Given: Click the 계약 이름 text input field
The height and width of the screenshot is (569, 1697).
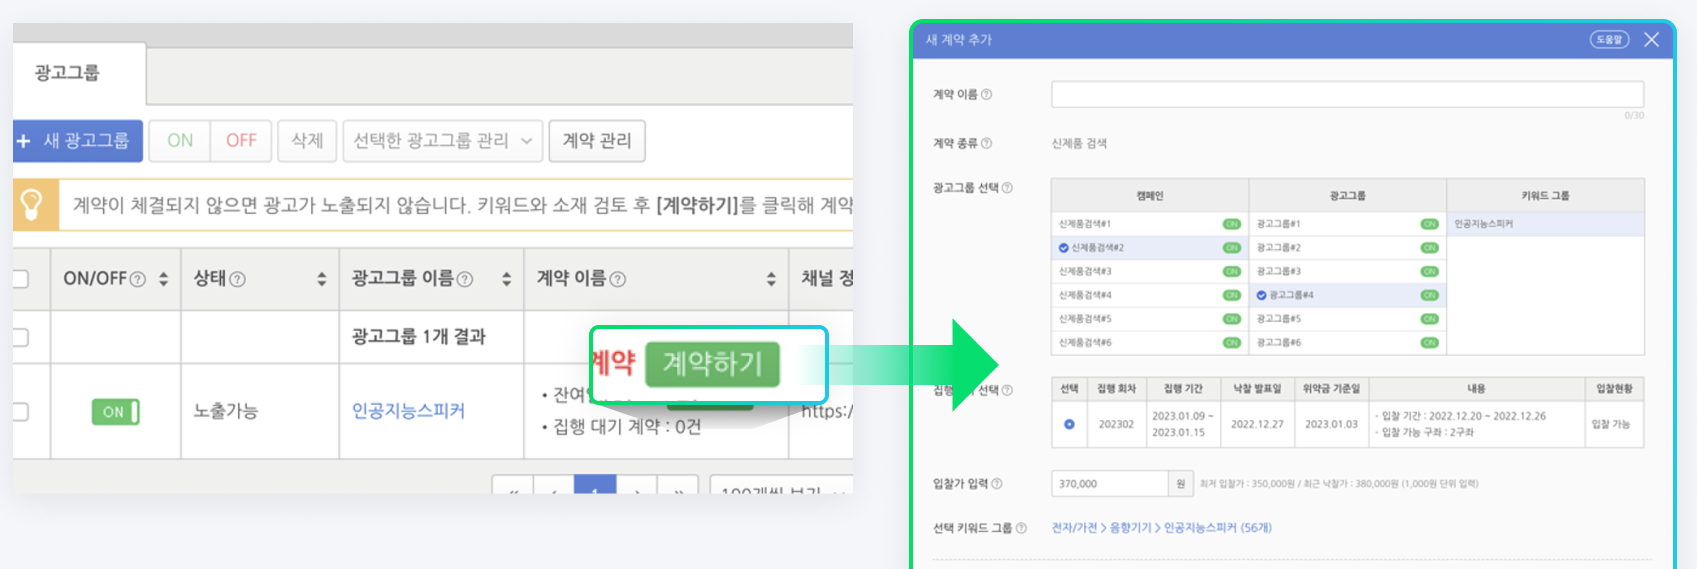Looking at the screenshot, I should pos(1346,95).
